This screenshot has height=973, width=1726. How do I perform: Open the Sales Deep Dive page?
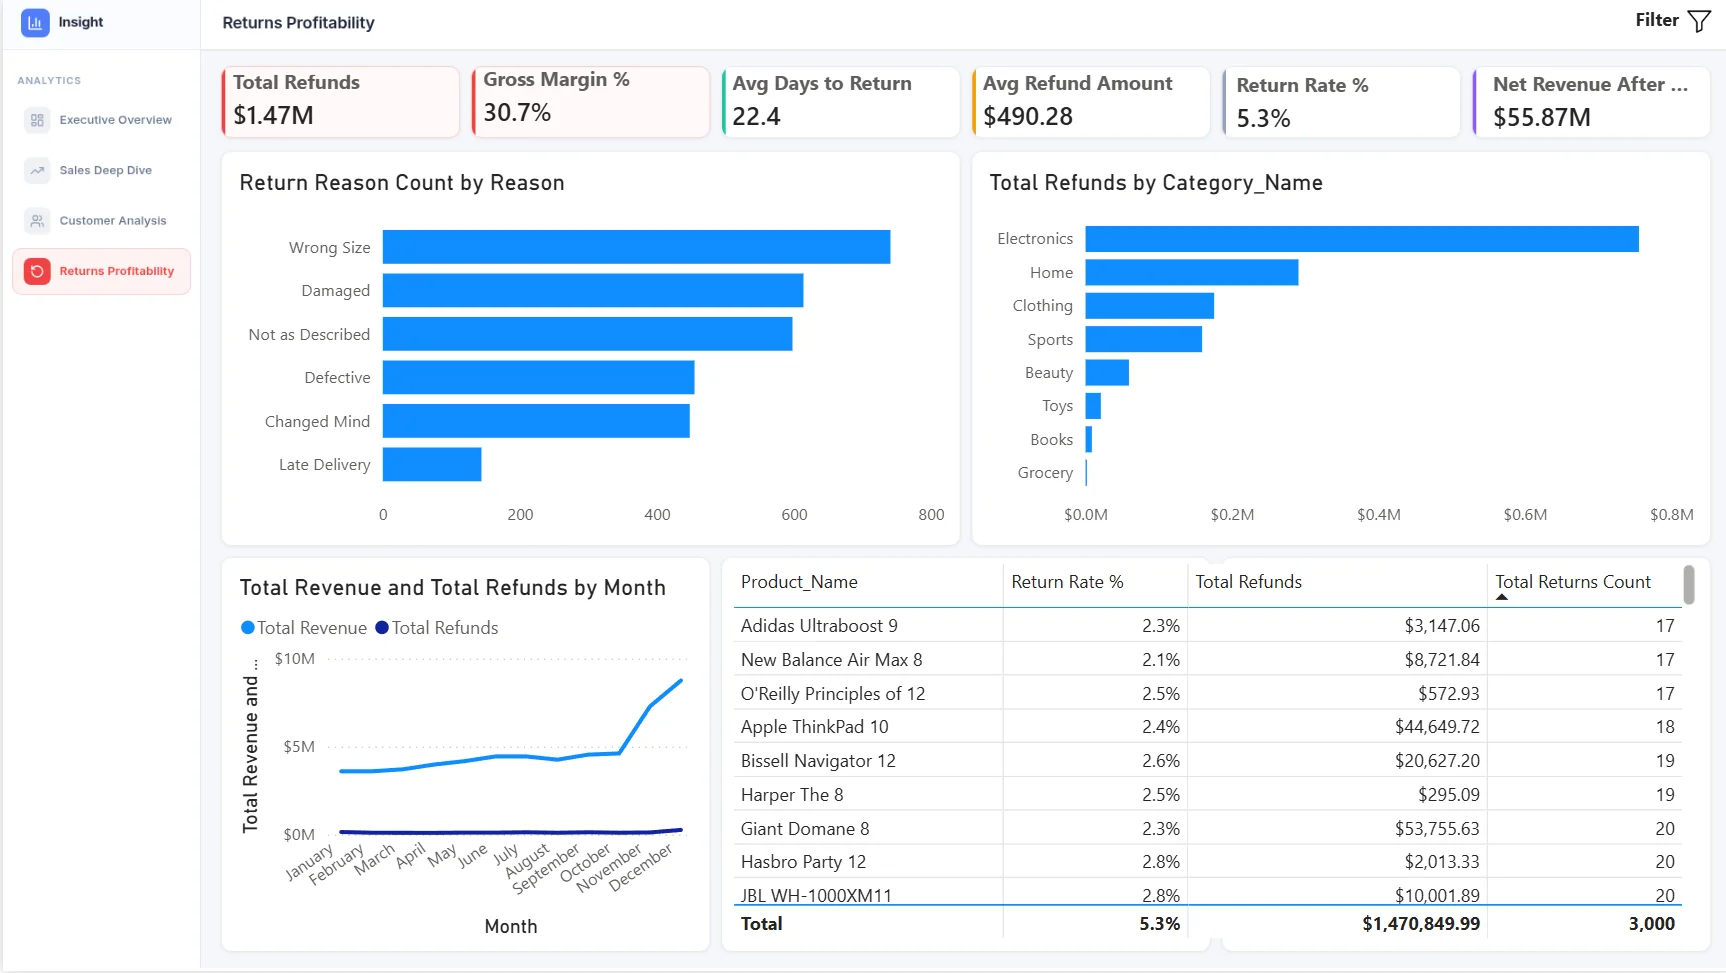[101, 170]
